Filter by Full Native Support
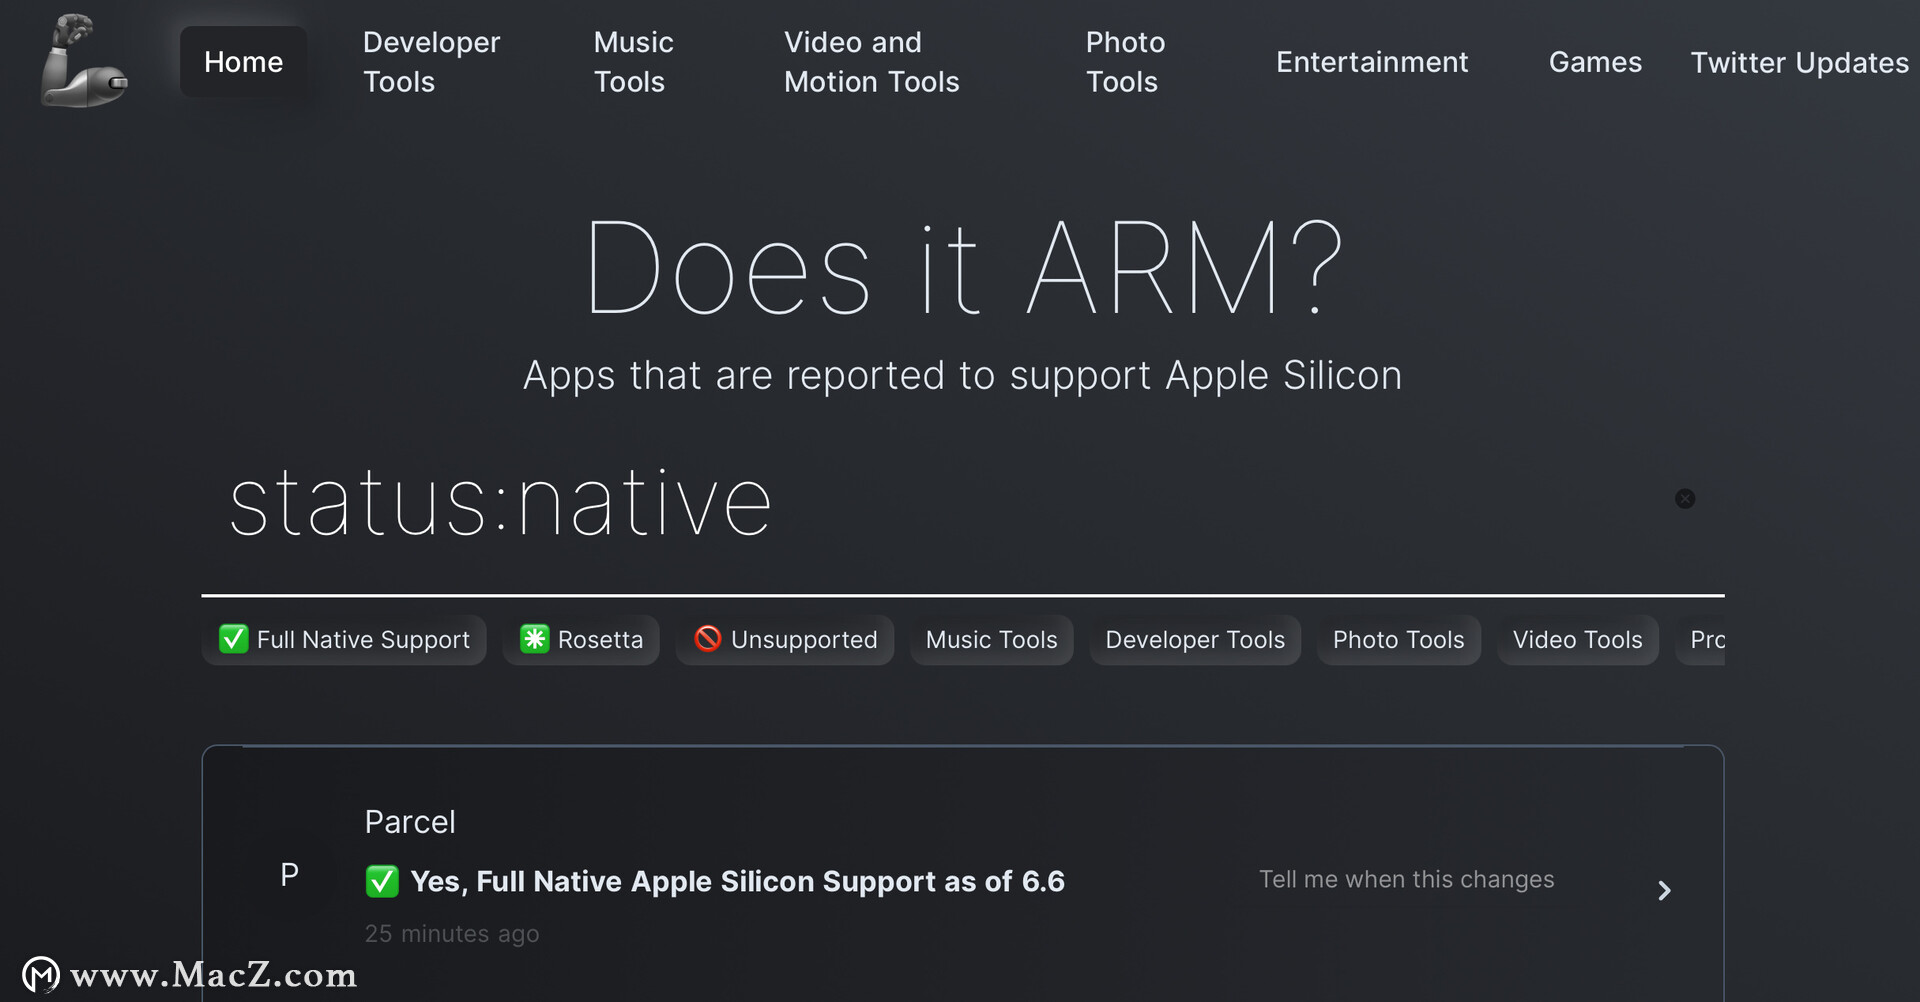 click(344, 640)
